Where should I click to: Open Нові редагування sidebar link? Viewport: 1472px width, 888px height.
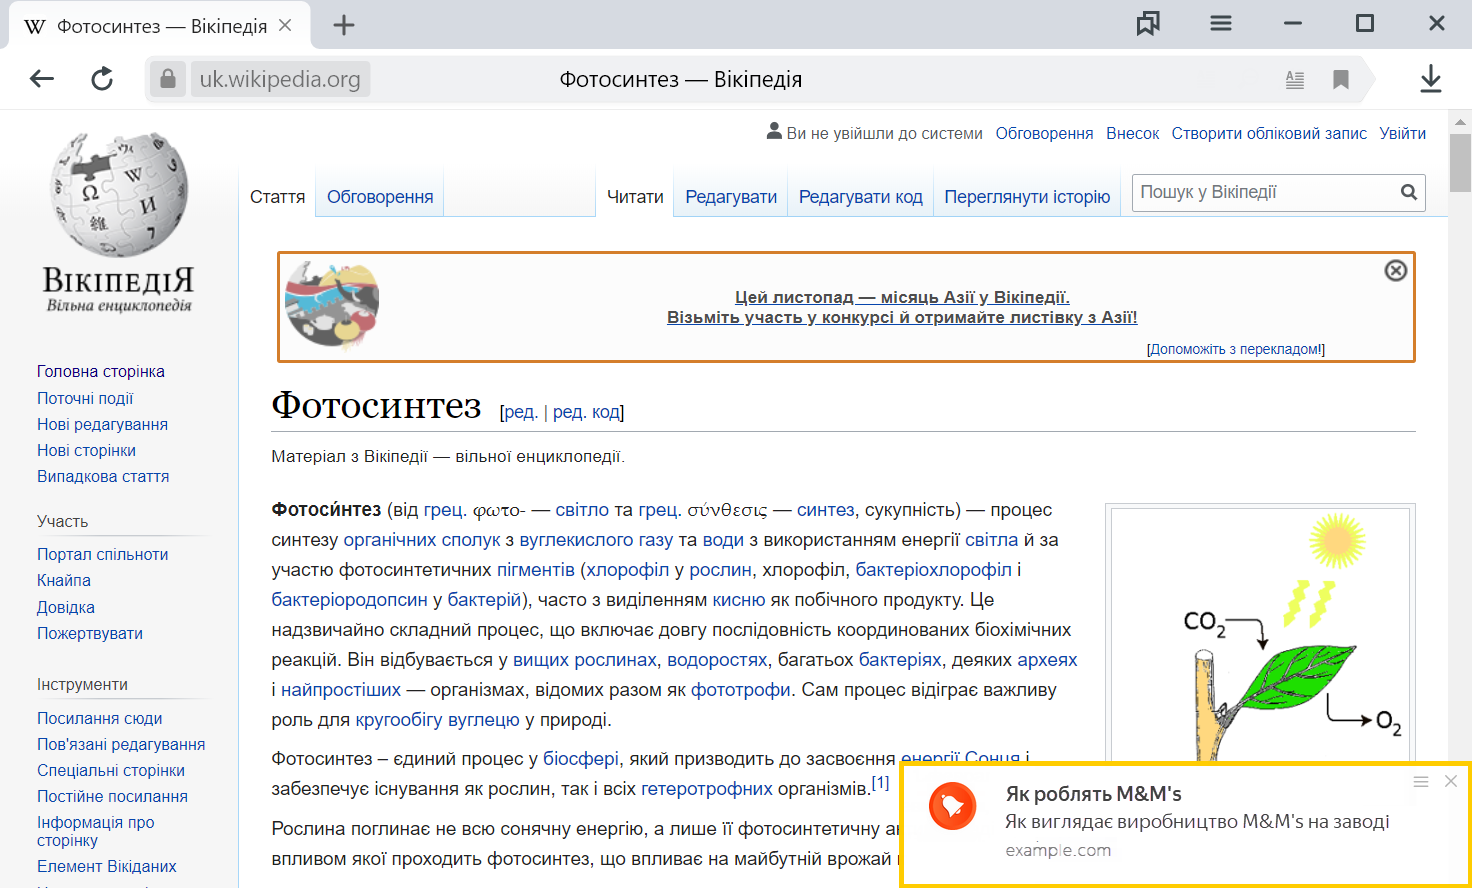coord(102,424)
